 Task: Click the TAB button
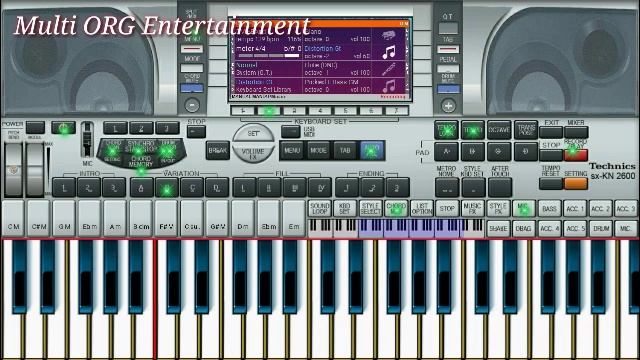pos(345,151)
